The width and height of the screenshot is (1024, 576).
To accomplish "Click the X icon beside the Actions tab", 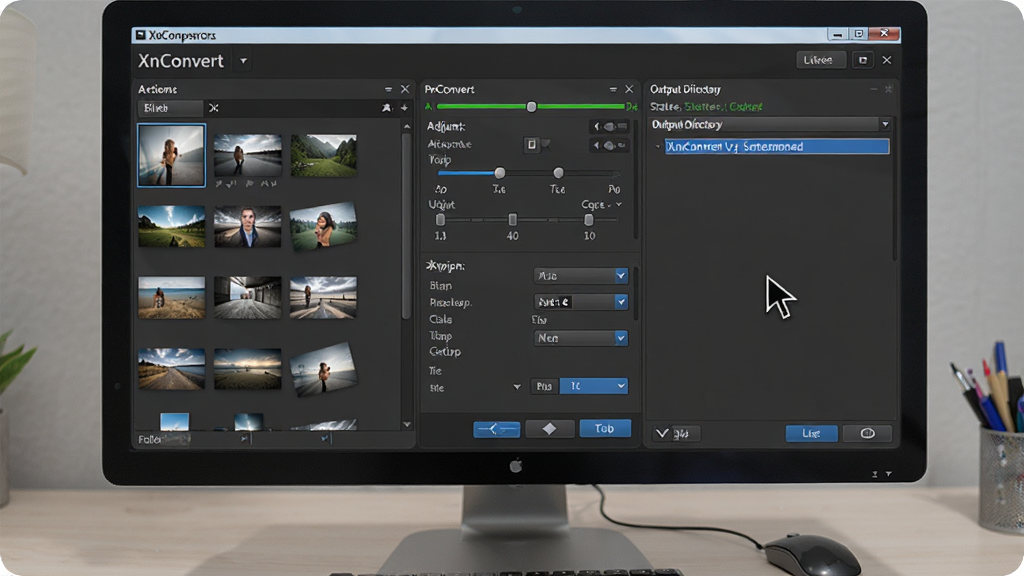I will point(214,108).
